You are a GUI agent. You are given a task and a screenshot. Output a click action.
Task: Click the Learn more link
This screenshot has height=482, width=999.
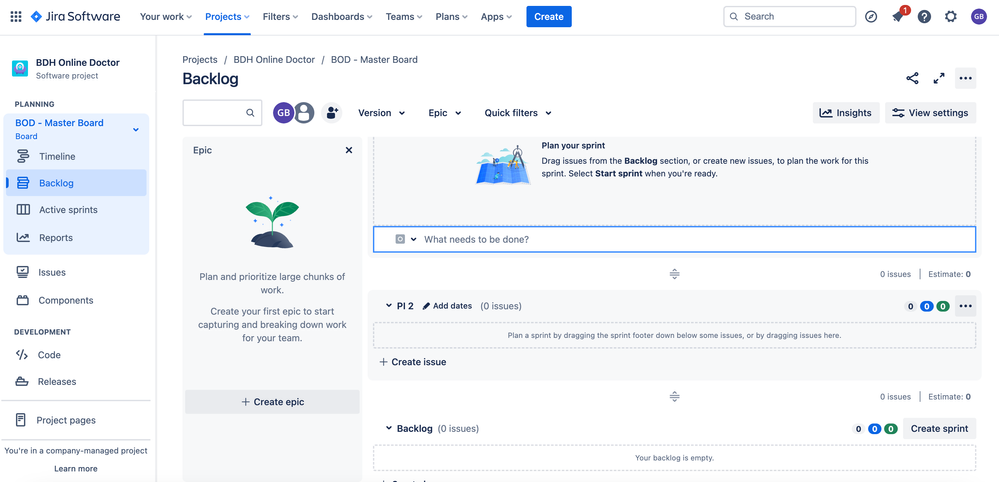click(x=76, y=469)
